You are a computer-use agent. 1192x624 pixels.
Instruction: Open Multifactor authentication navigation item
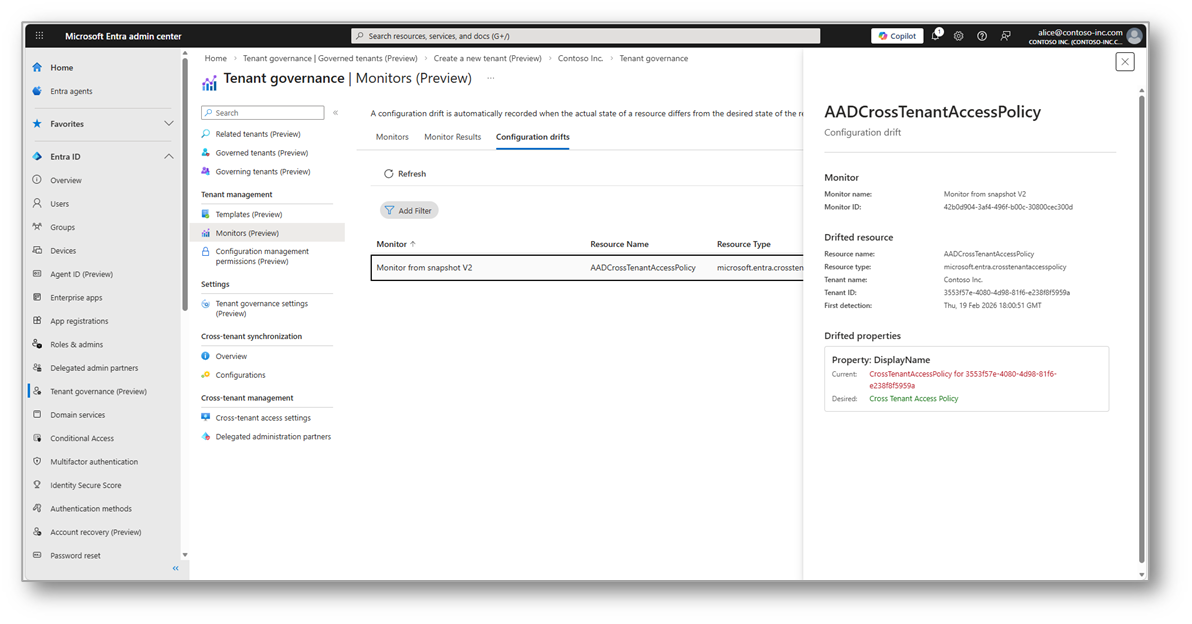[94, 462]
